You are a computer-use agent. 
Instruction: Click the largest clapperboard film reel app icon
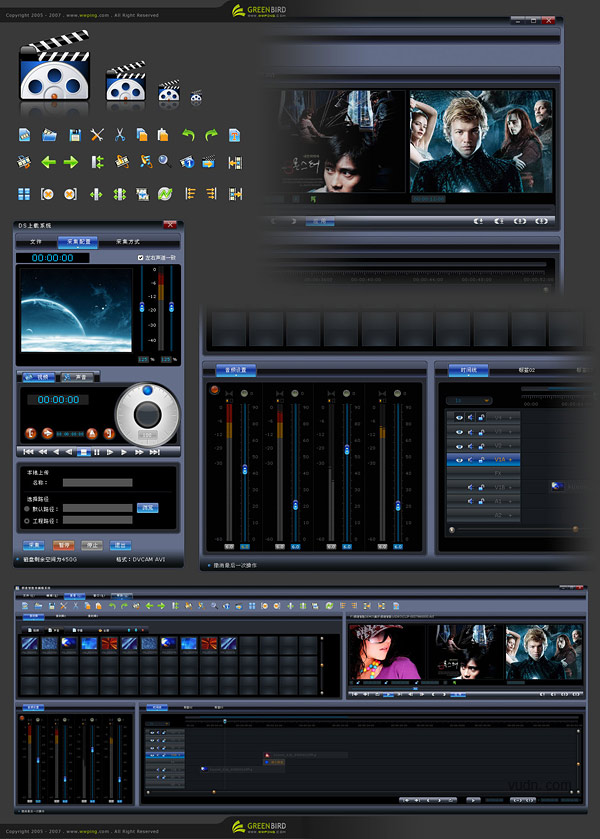coord(55,67)
